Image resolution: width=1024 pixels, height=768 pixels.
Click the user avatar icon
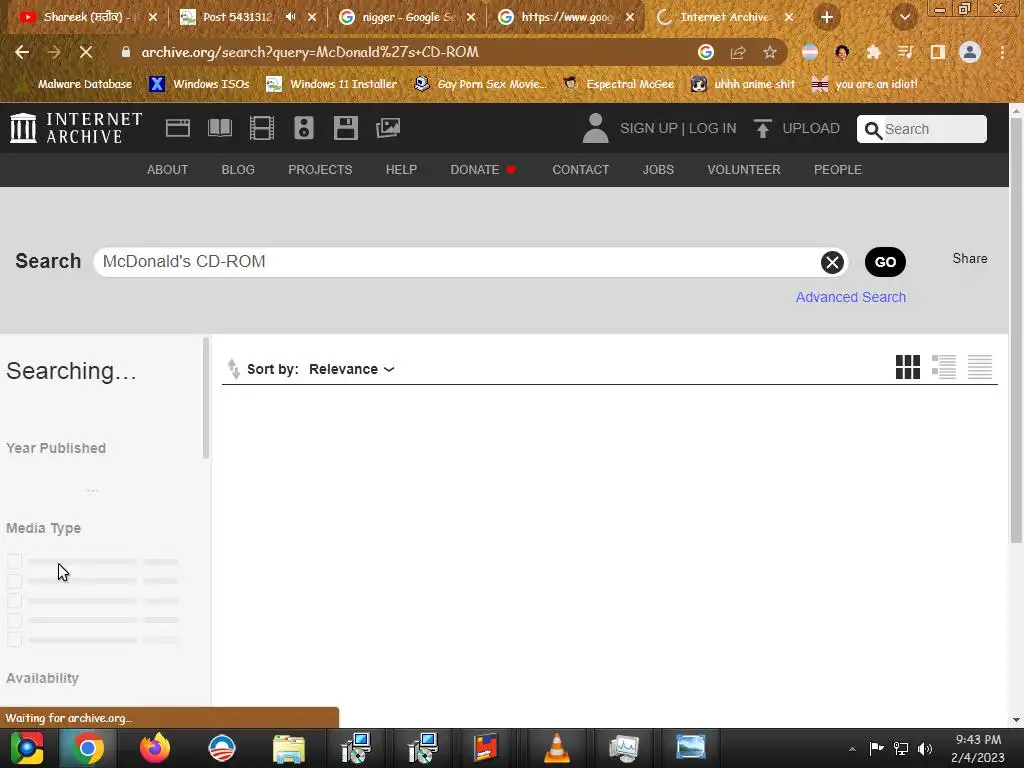coord(595,128)
